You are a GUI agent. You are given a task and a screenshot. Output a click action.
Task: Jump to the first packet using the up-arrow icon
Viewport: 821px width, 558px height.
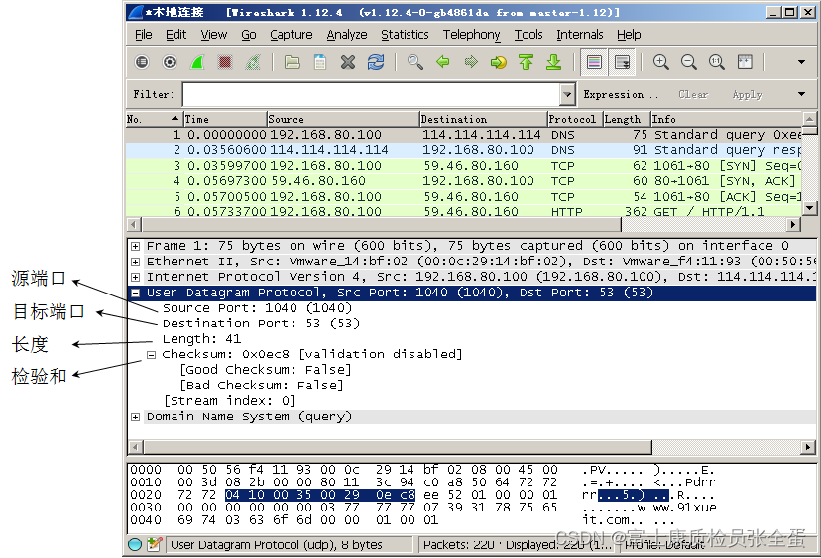click(x=526, y=62)
